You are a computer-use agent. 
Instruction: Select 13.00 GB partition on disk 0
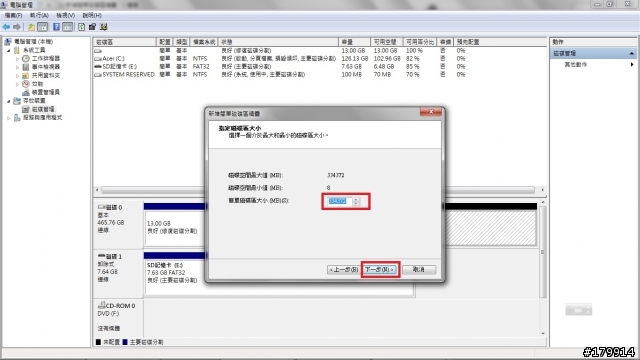point(175,227)
